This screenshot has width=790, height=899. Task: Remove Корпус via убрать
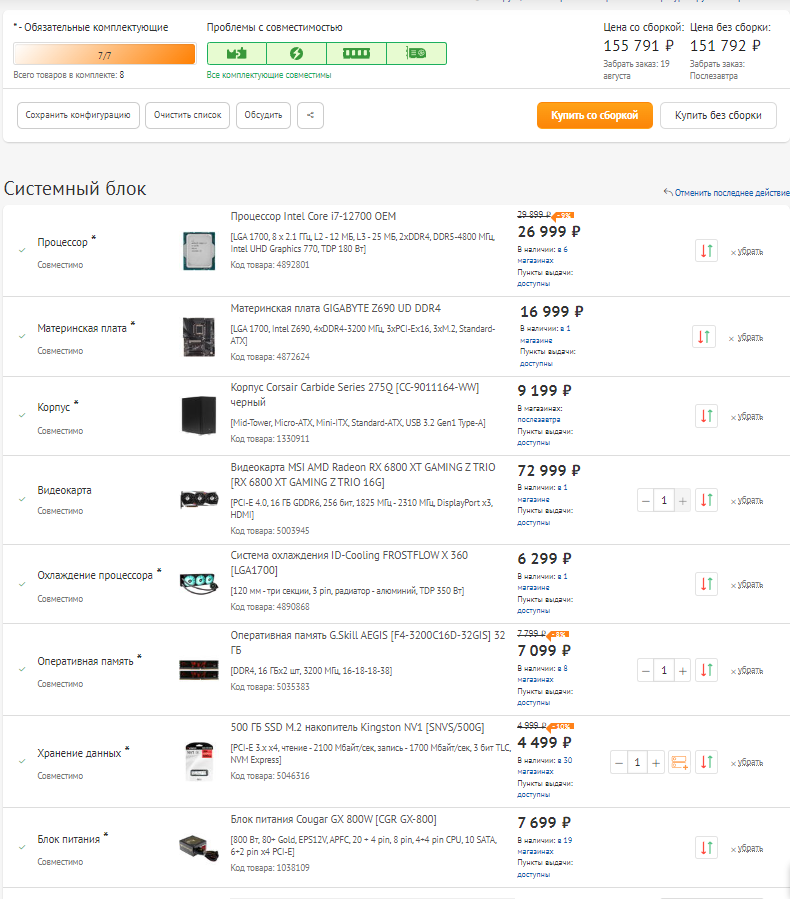tap(747, 416)
